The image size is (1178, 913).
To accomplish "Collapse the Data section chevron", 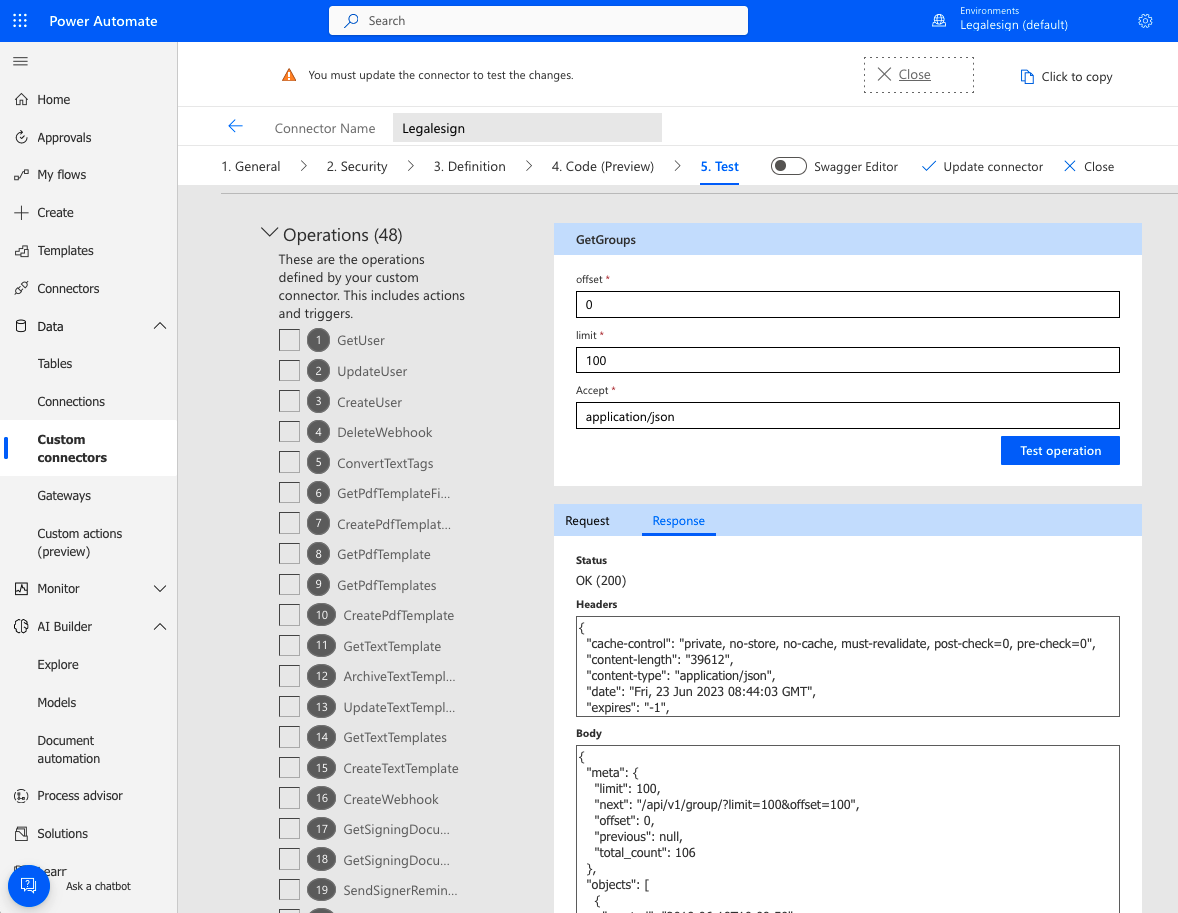I will point(160,326).
